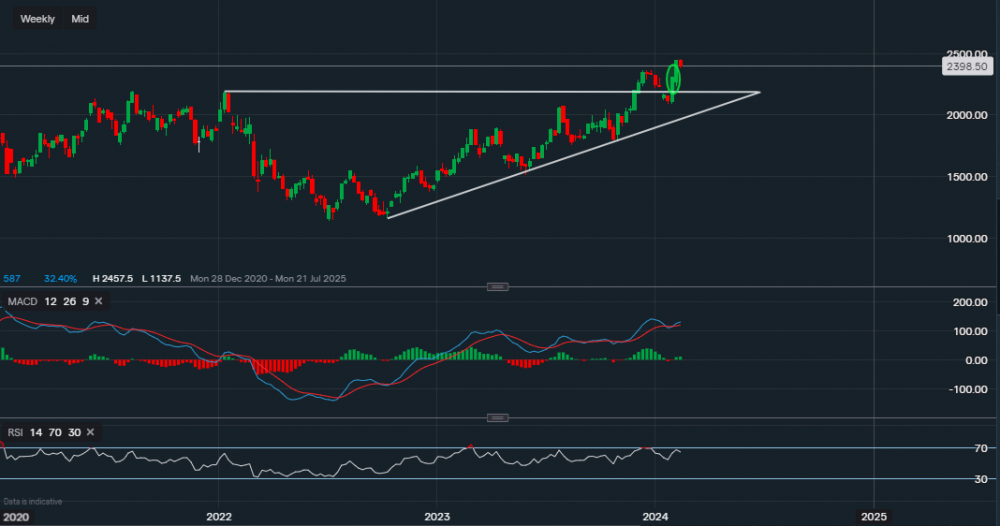Remove the RSI indicator with its X
This screenshot has width=1000, height=526.
[90, 432]
